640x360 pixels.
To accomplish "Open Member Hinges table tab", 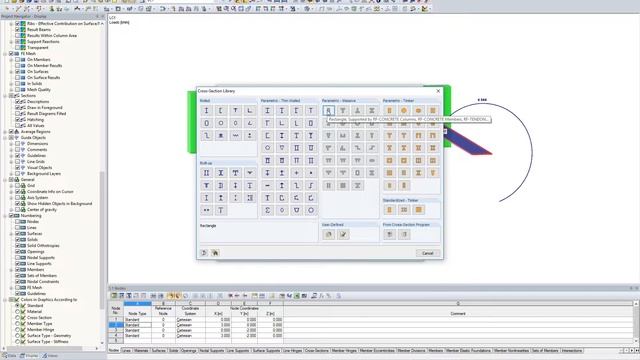I will click(x=344, y=351).
